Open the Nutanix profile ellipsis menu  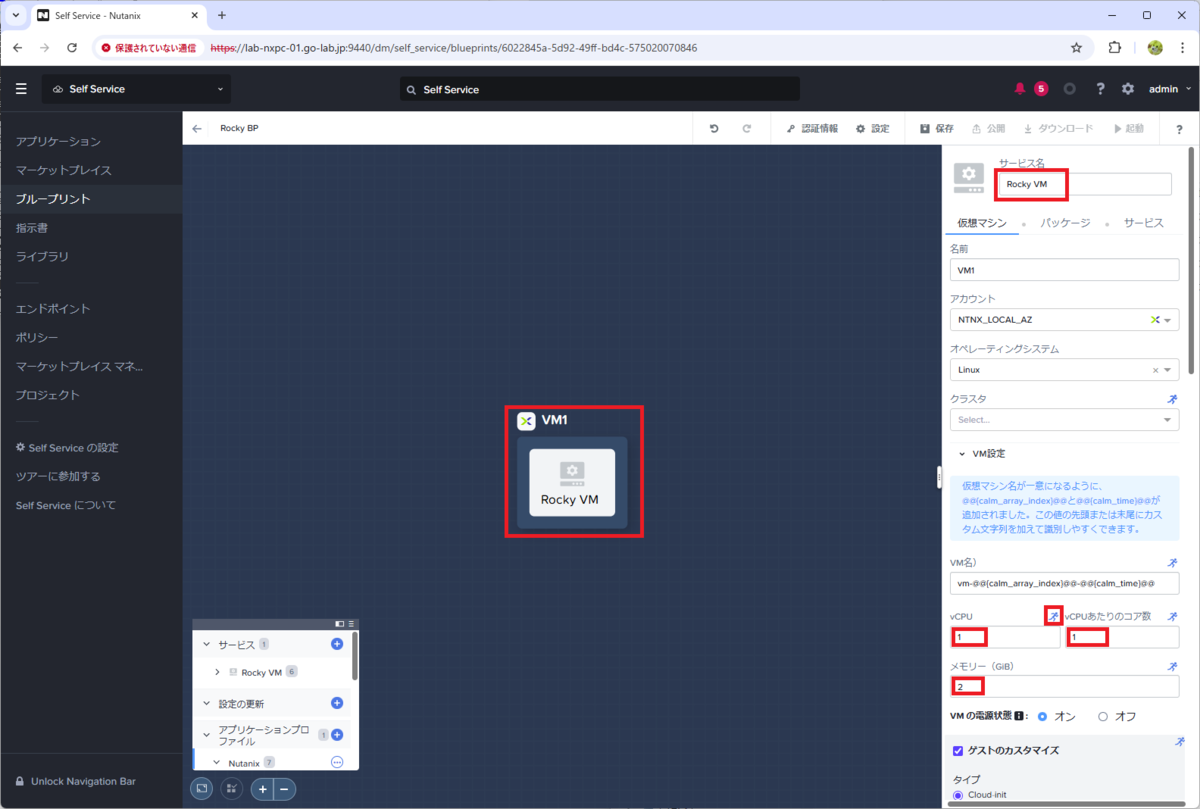click(x=337, y=762)
